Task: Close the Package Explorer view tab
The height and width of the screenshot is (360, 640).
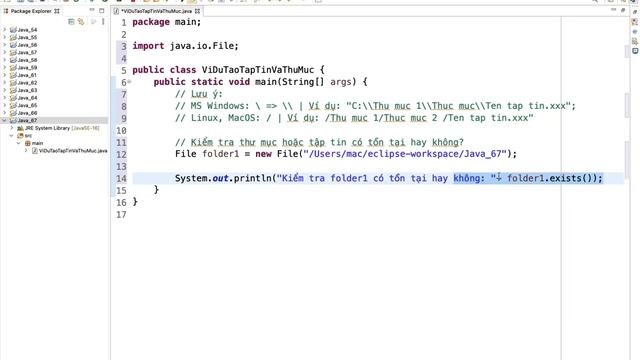Action: coord(57,11)
